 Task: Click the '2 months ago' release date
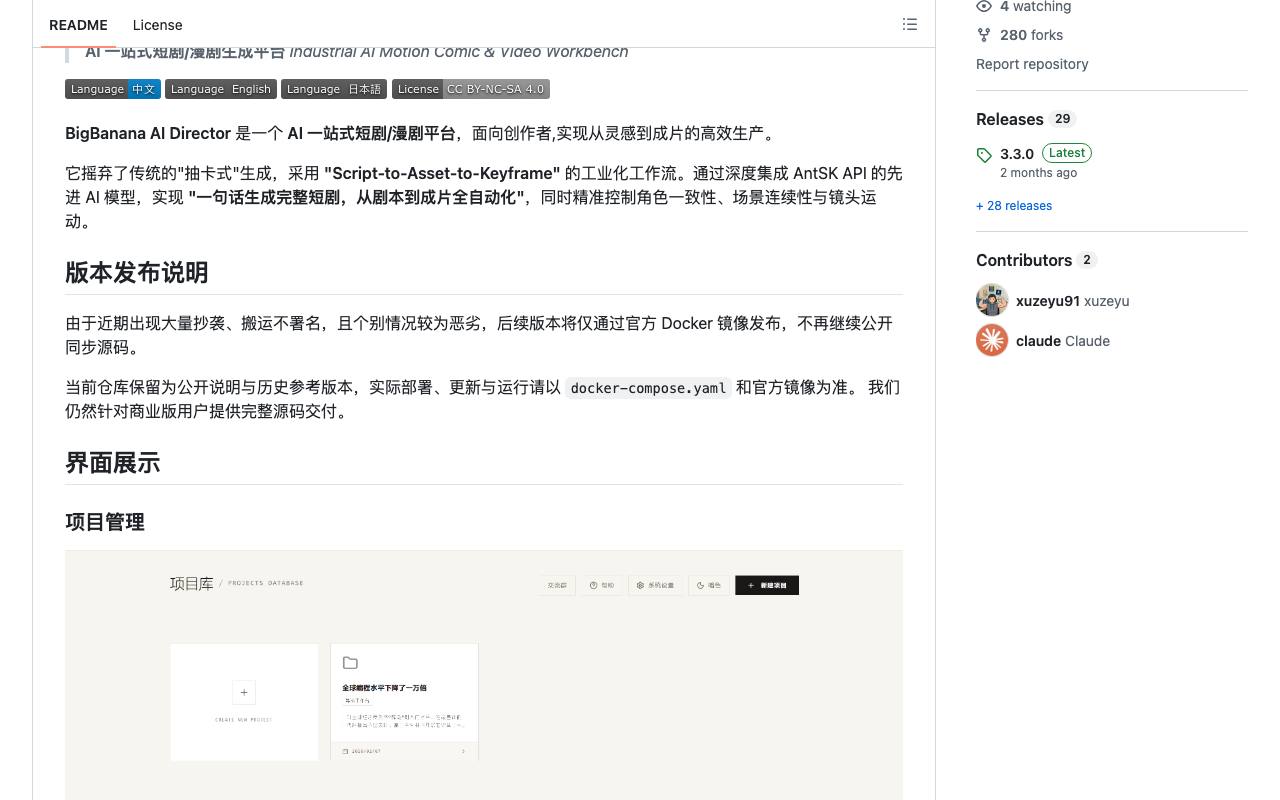point(1038,173)
